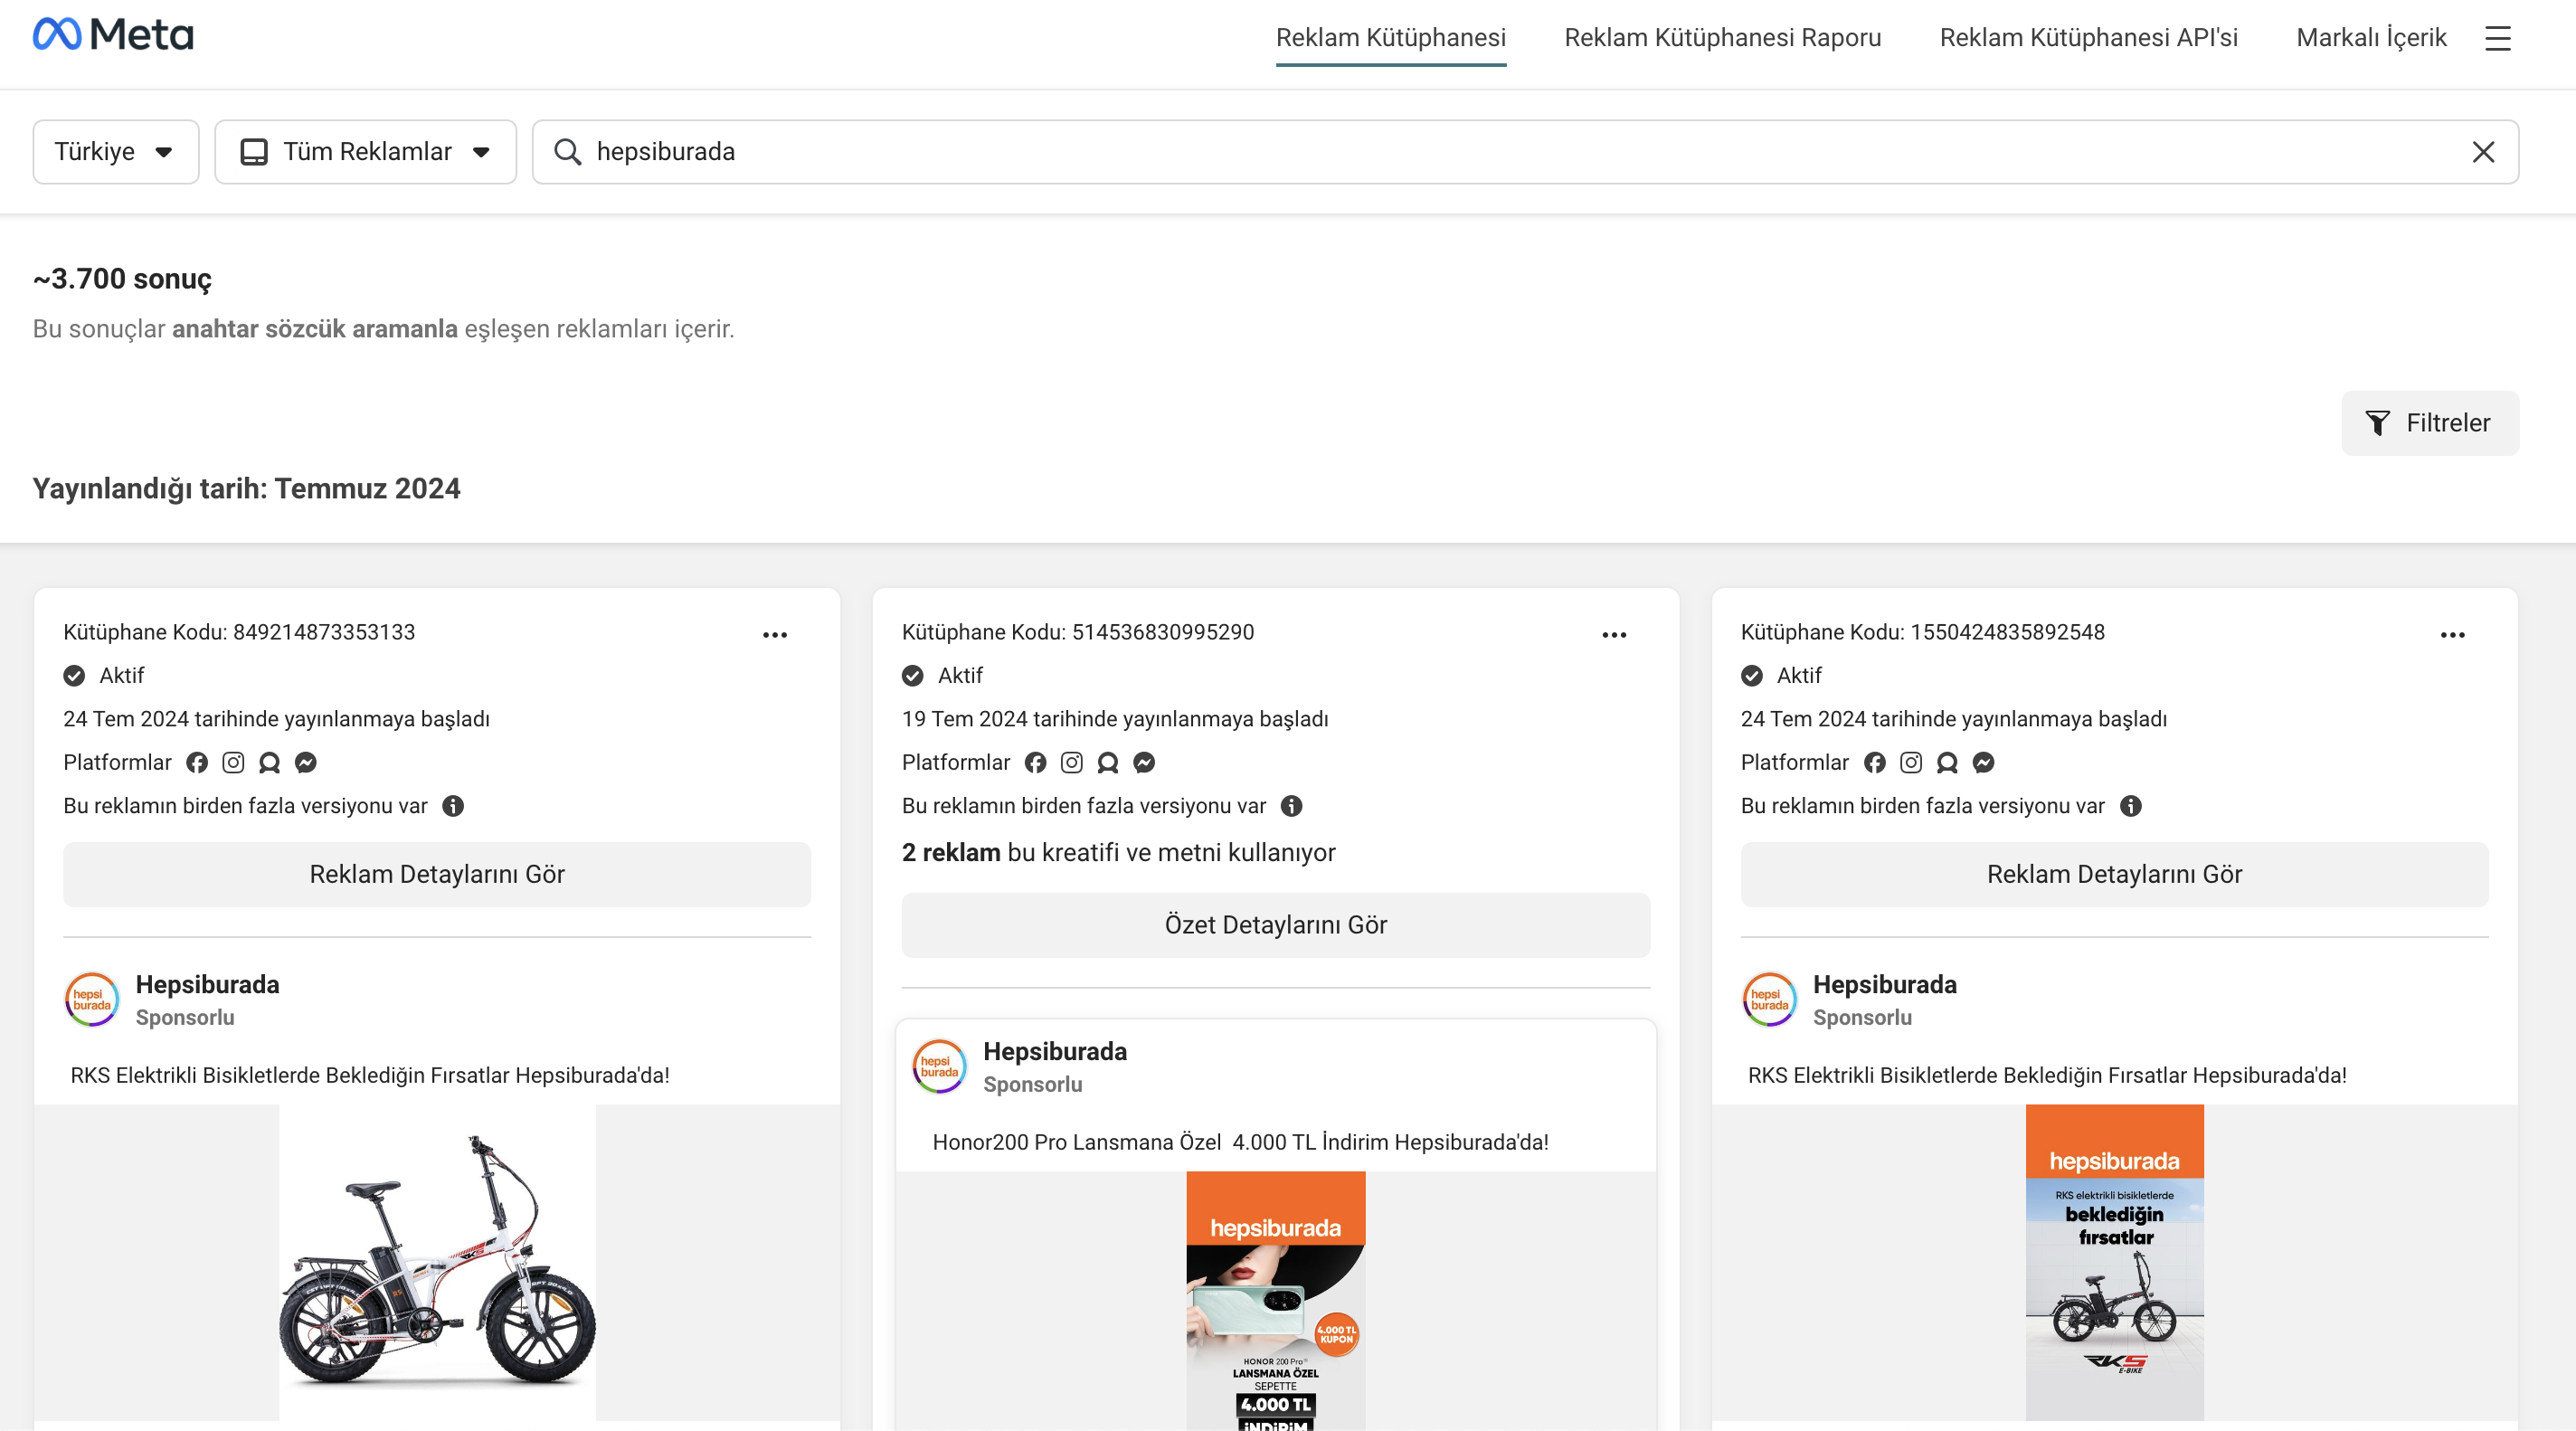Open three-dot menu on third ad card
This screenshot has width=2576, height=1431.
click(2452, 635)
